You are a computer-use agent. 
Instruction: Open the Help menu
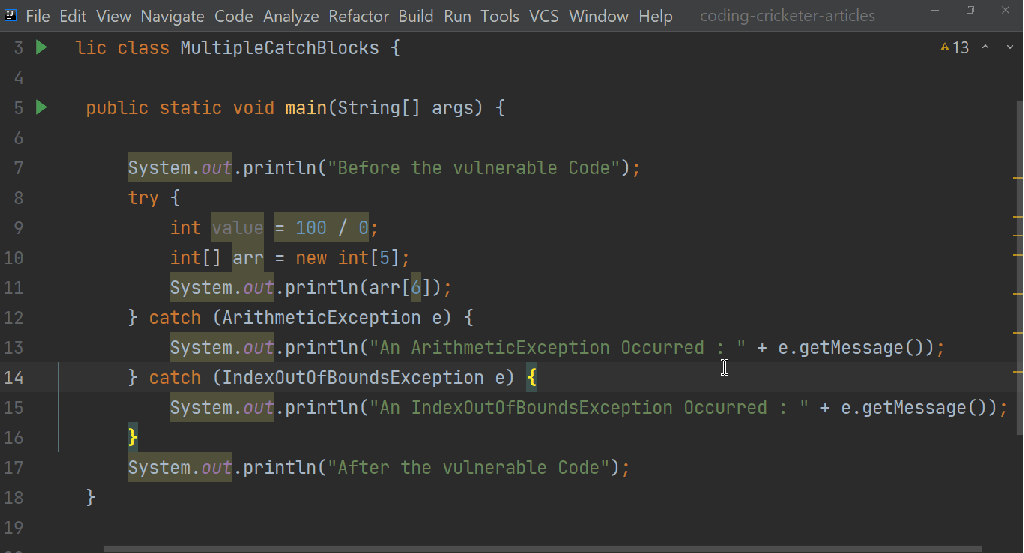655,16
